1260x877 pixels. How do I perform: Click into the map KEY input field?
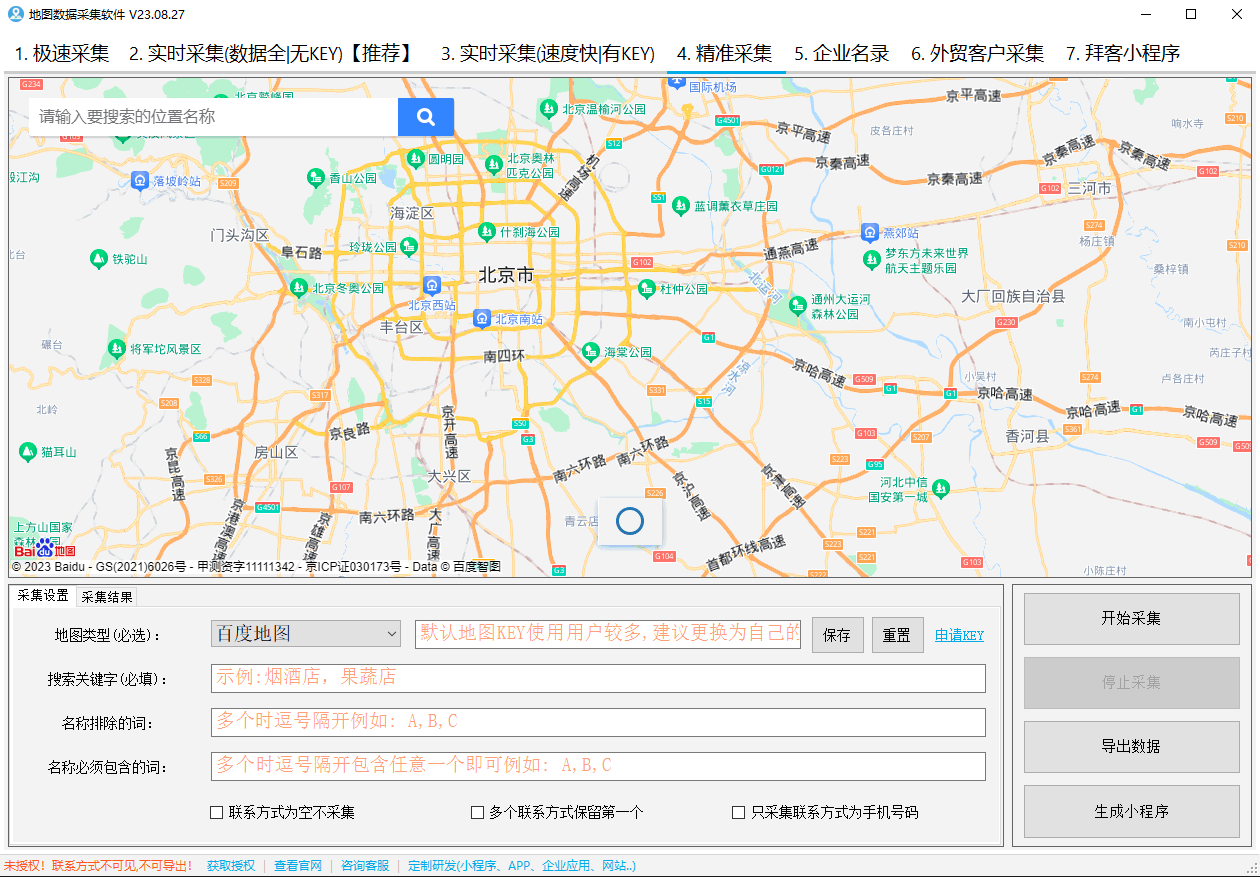[608, 634]
